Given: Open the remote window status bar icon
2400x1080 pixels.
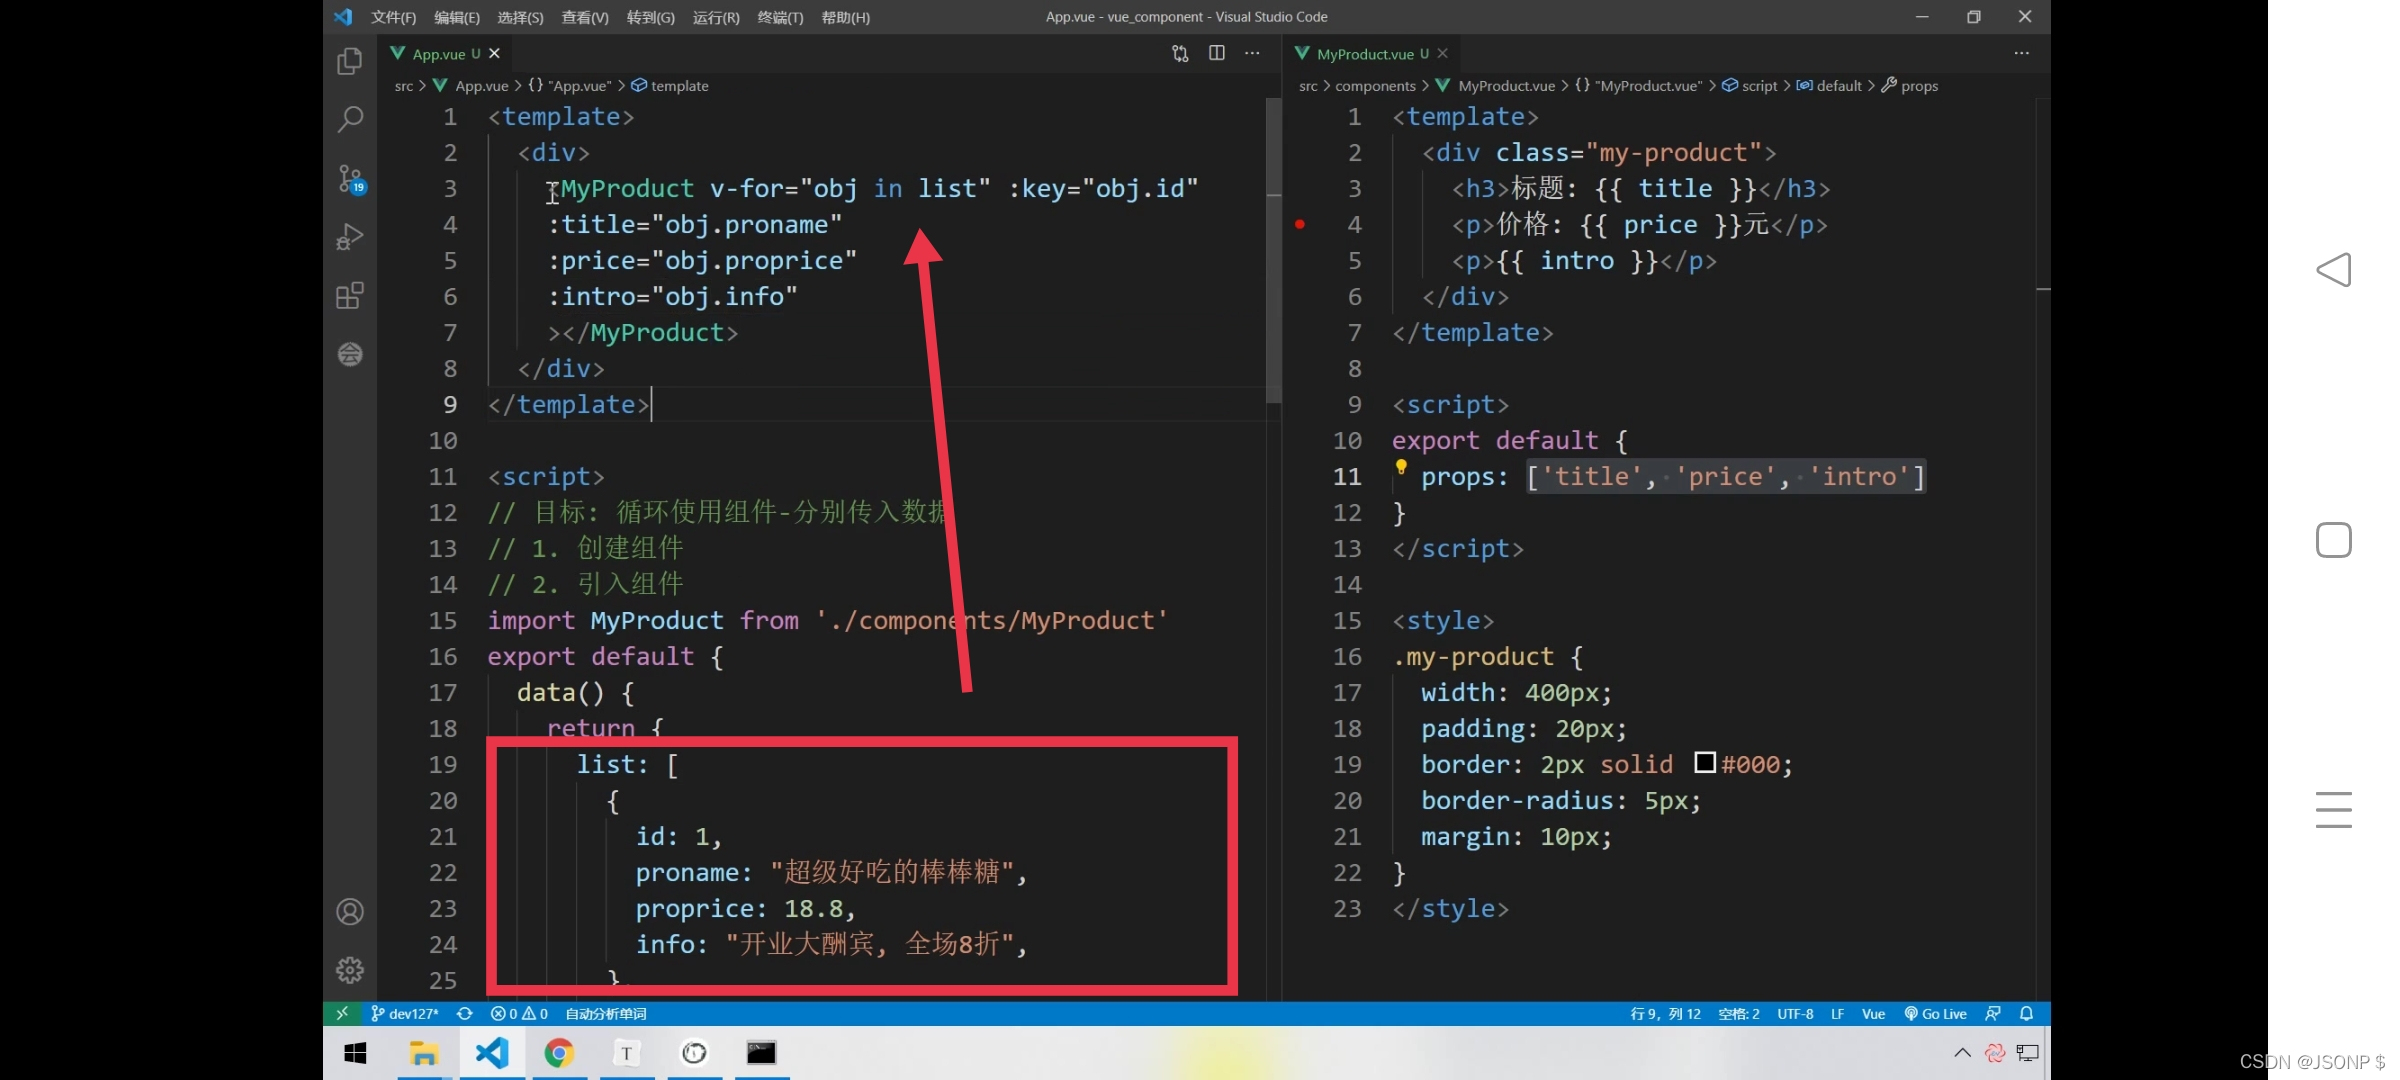Looking at the screenshot, I should click(341, 1013).
